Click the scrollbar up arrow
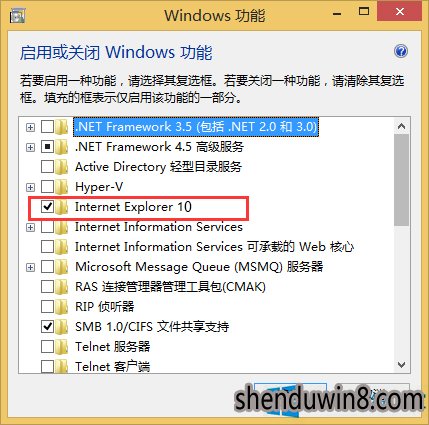Screen dimensions: 429x425 tap(401, 126)
